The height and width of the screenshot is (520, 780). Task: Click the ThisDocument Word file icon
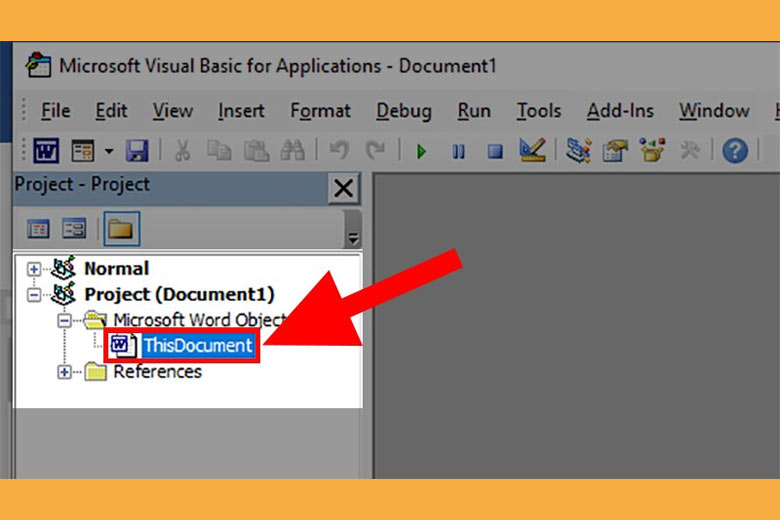[122, 345]
